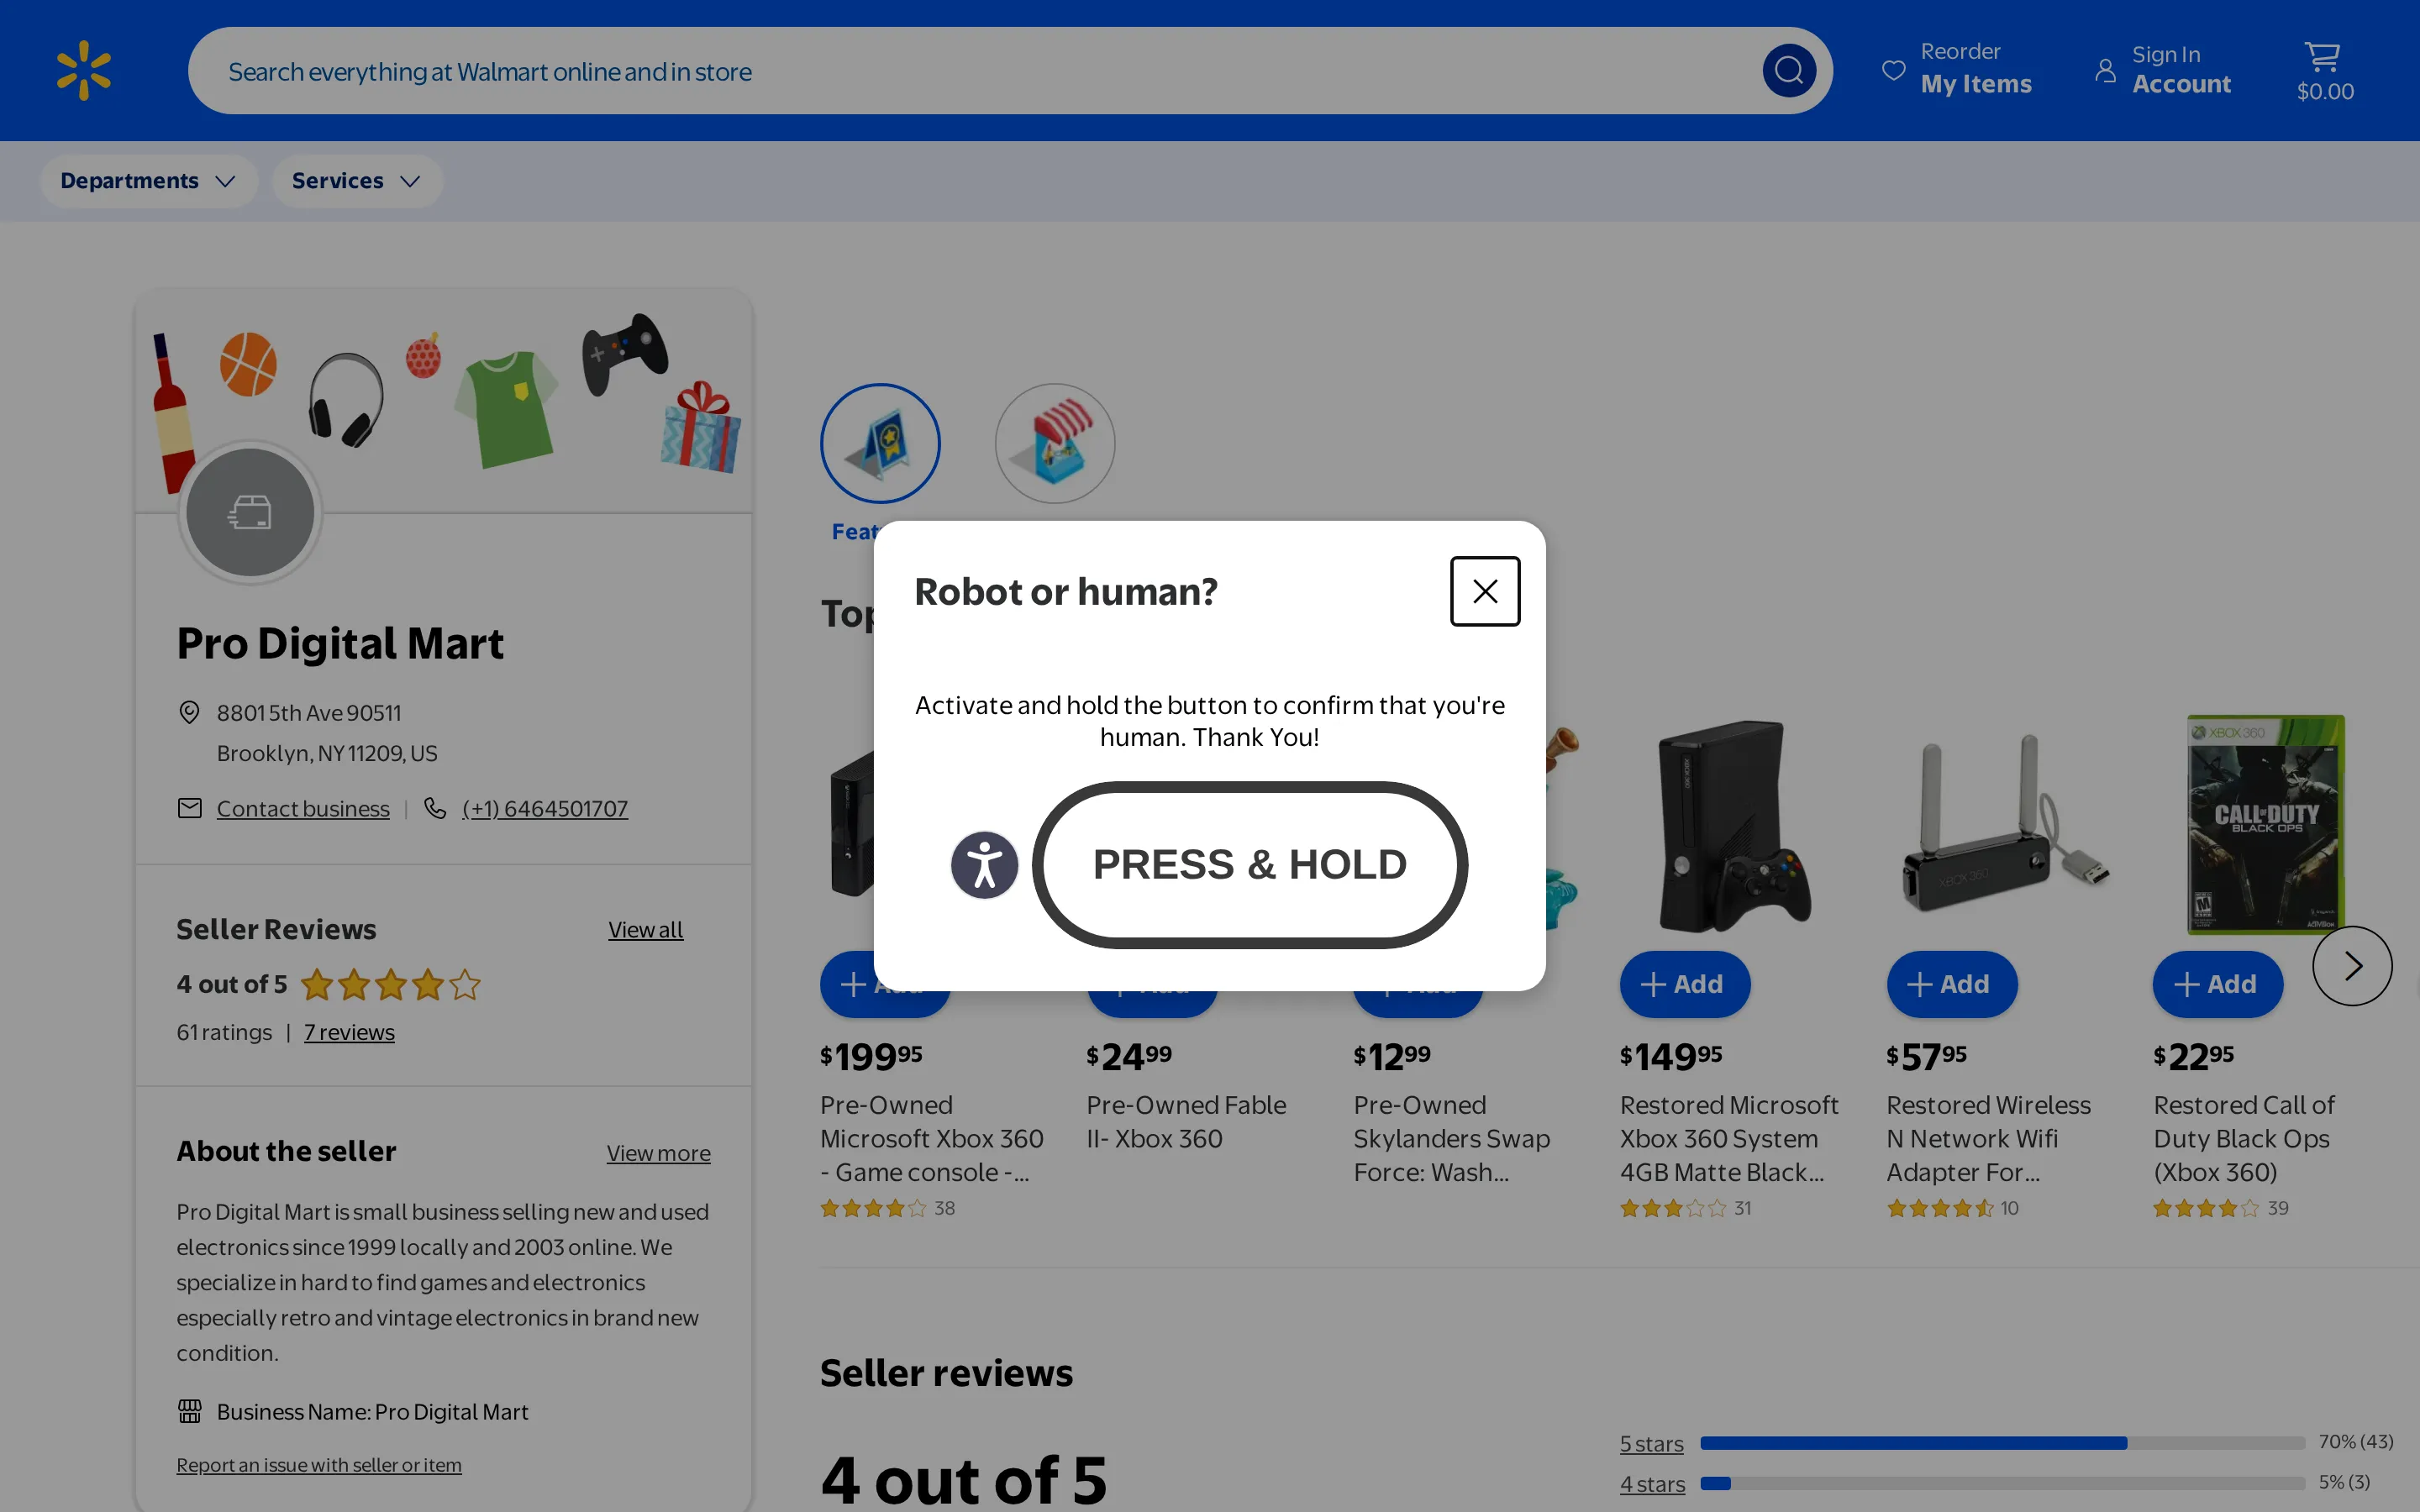
Task: Close the Robot or human dialog
Action: (1485, 591)
